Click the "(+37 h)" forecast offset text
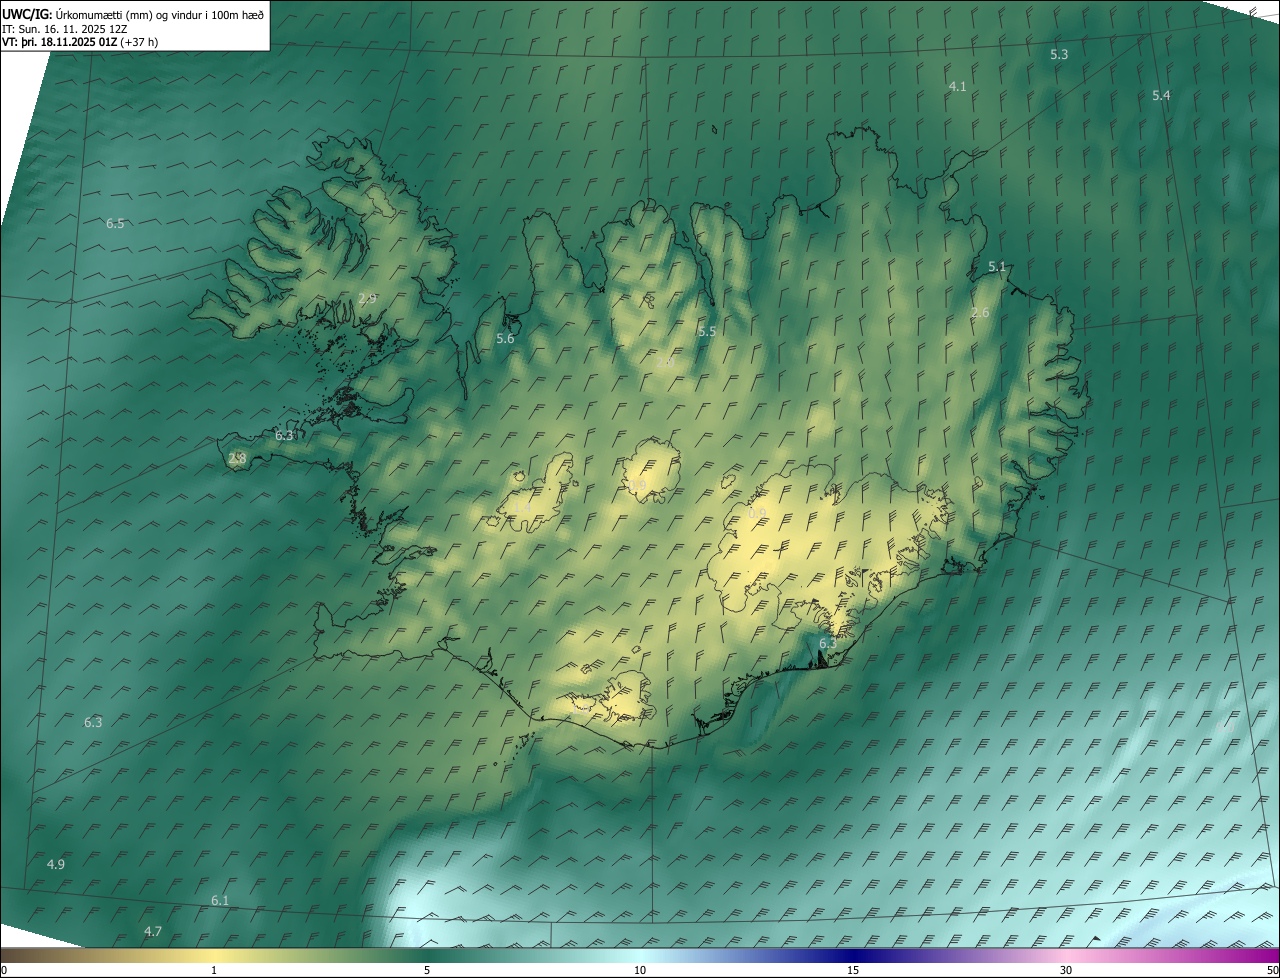1280x978 pixels. click(138, 42)
